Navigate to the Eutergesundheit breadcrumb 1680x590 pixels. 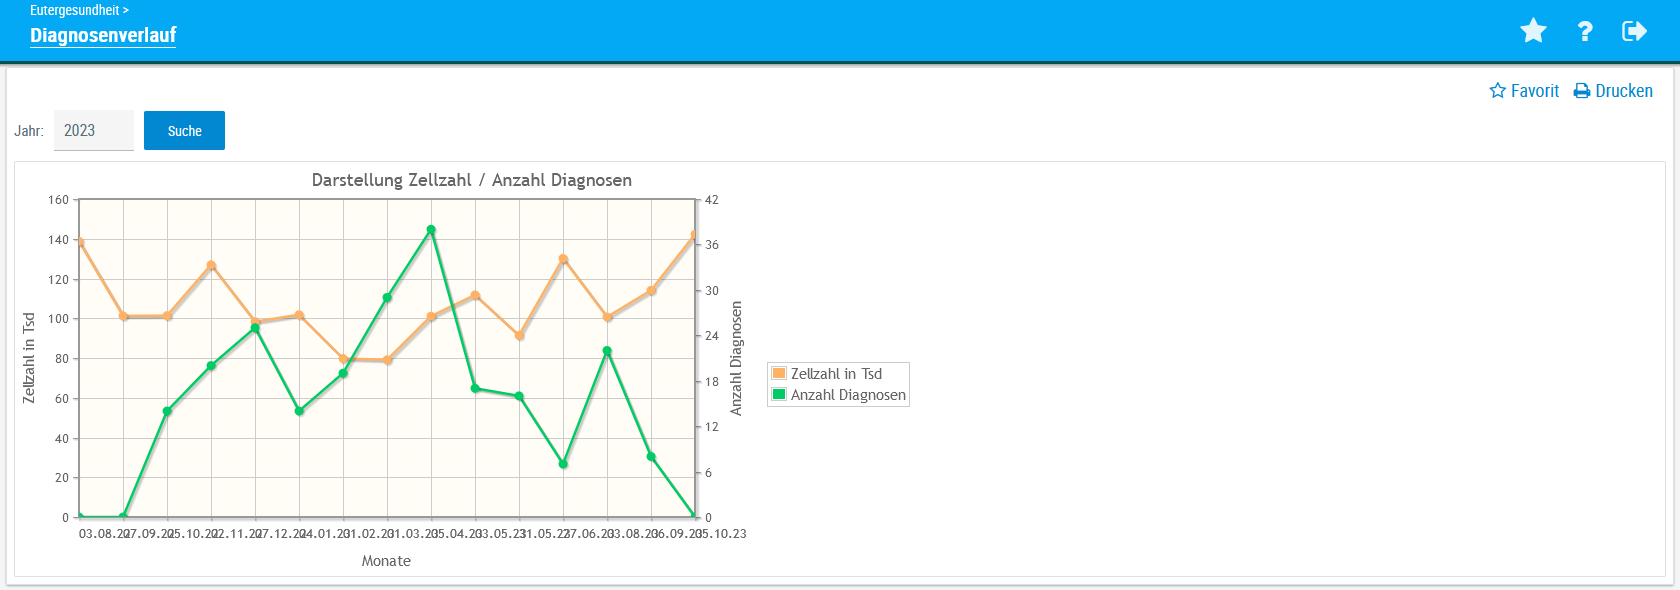tap(75, 10)
